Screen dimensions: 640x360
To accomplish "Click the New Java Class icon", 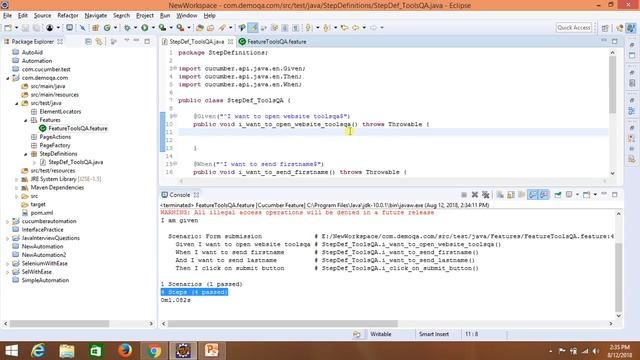I will tap(107, 28).
